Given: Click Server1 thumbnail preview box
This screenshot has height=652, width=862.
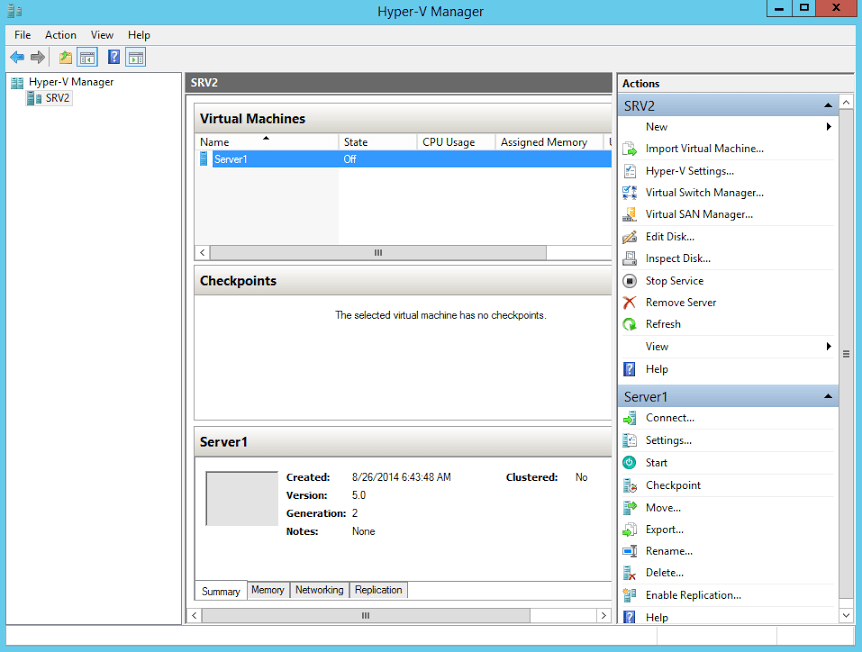Looking at the screenshot, I should point(242,499).
